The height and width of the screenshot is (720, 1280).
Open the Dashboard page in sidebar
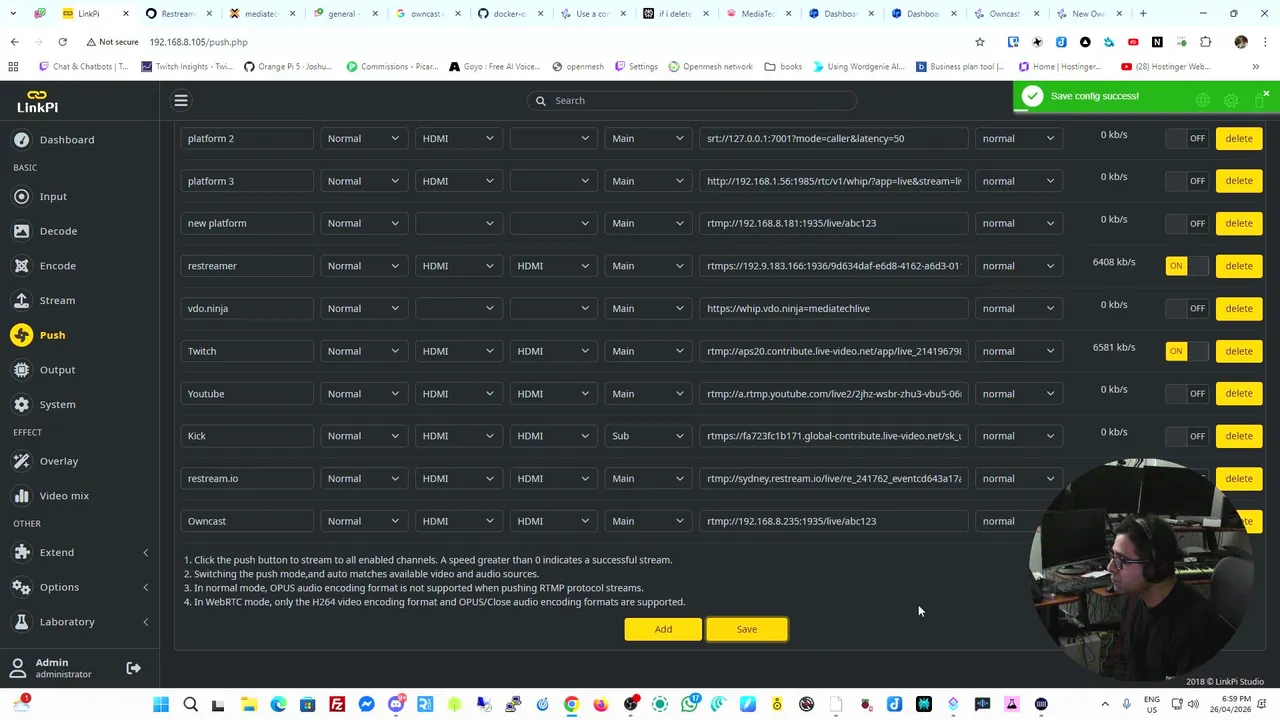coord(67,139)
